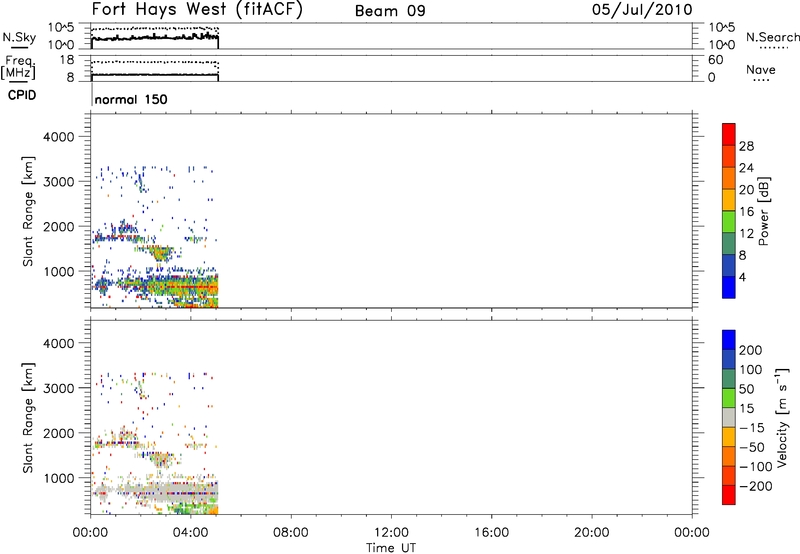The image size is (800, 554).
Task: Click the 'Time UT' axis title
Action: point(391,548)
